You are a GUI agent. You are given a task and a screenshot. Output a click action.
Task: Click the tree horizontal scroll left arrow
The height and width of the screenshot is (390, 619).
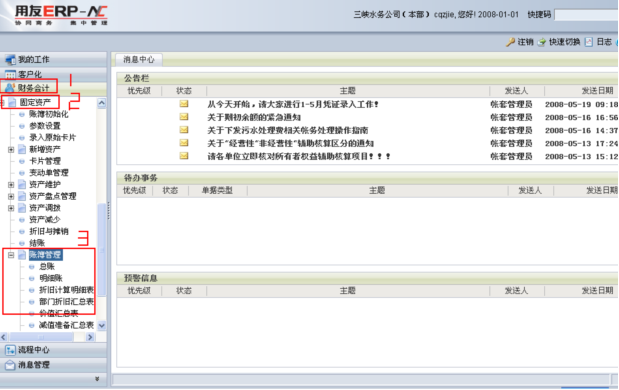[x=4, y=337]
